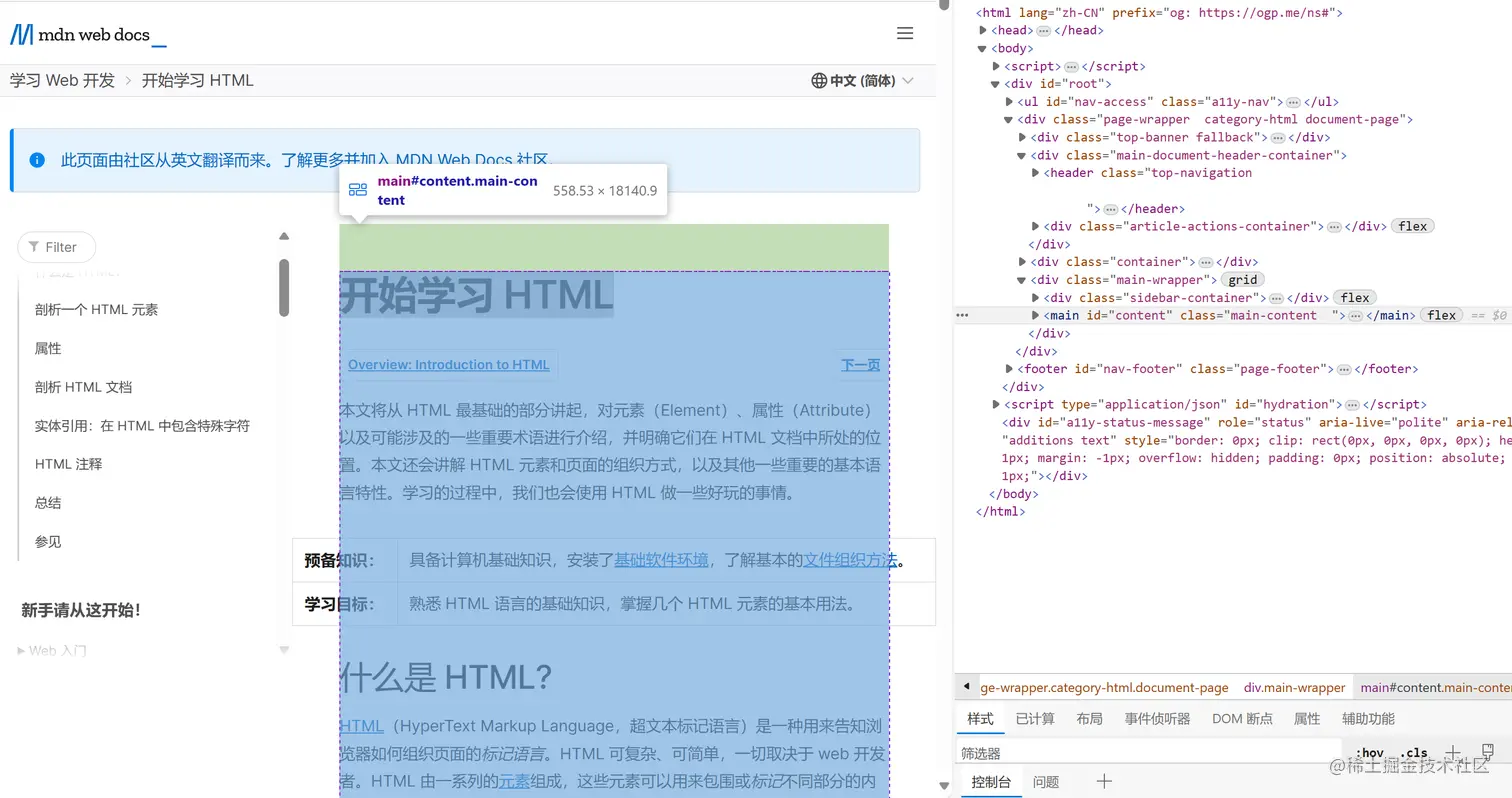Click the sidebar scroll-up arrow

pos(284,237)
